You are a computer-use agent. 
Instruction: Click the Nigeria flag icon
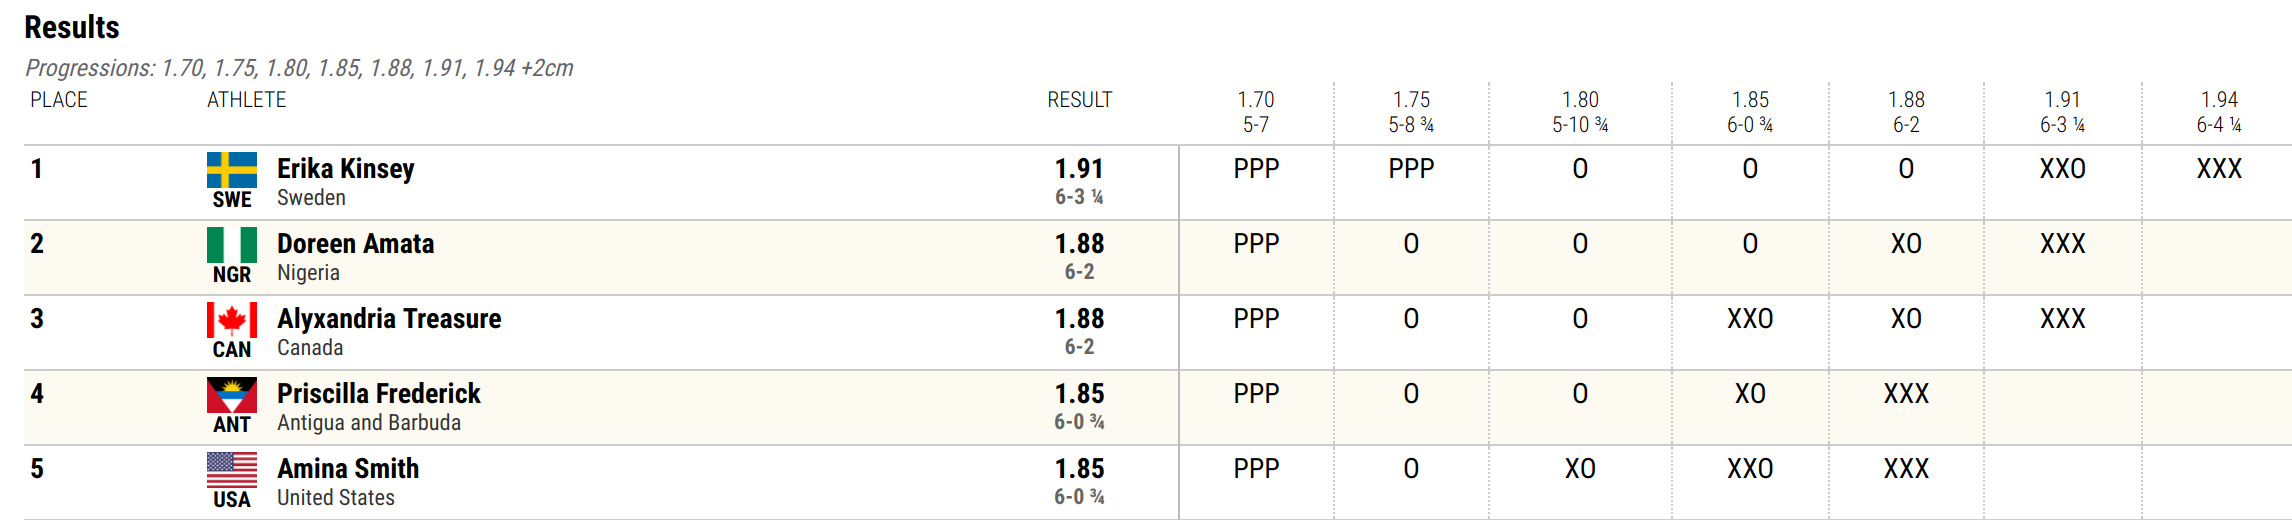232,245
